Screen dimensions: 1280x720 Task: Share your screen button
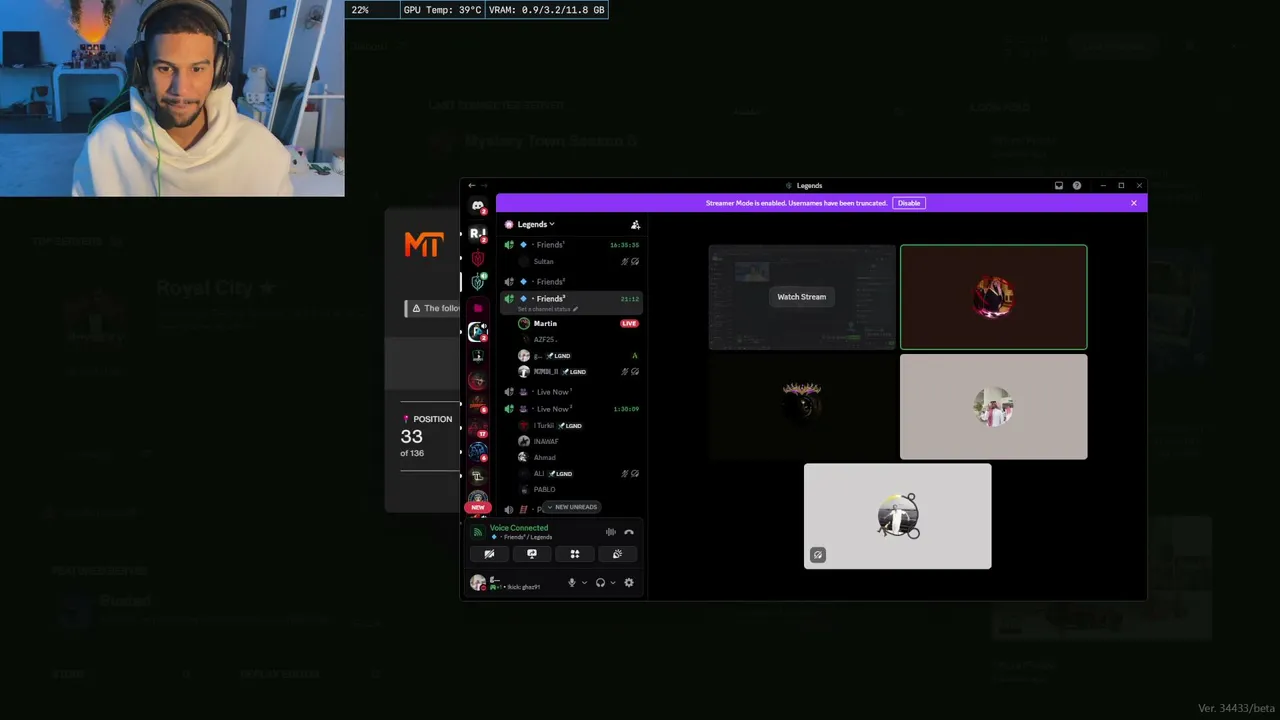click(532, 554)
